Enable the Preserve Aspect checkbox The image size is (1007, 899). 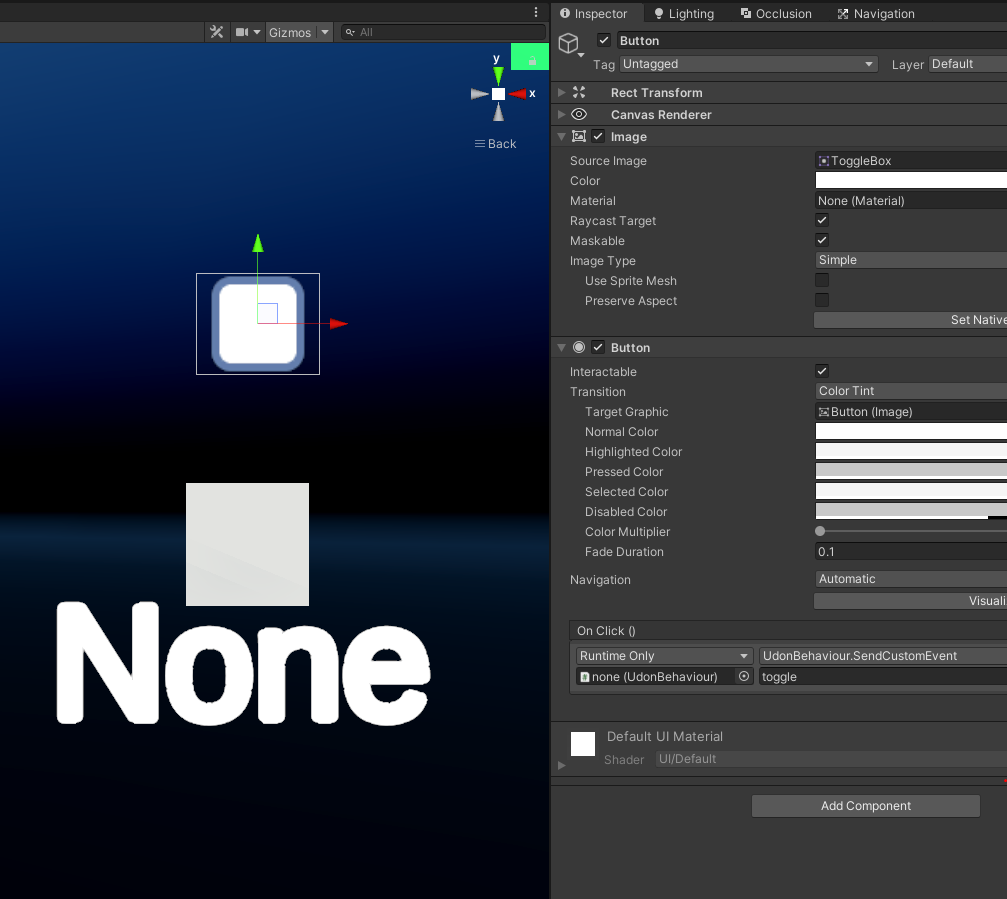tap(821, 300)
